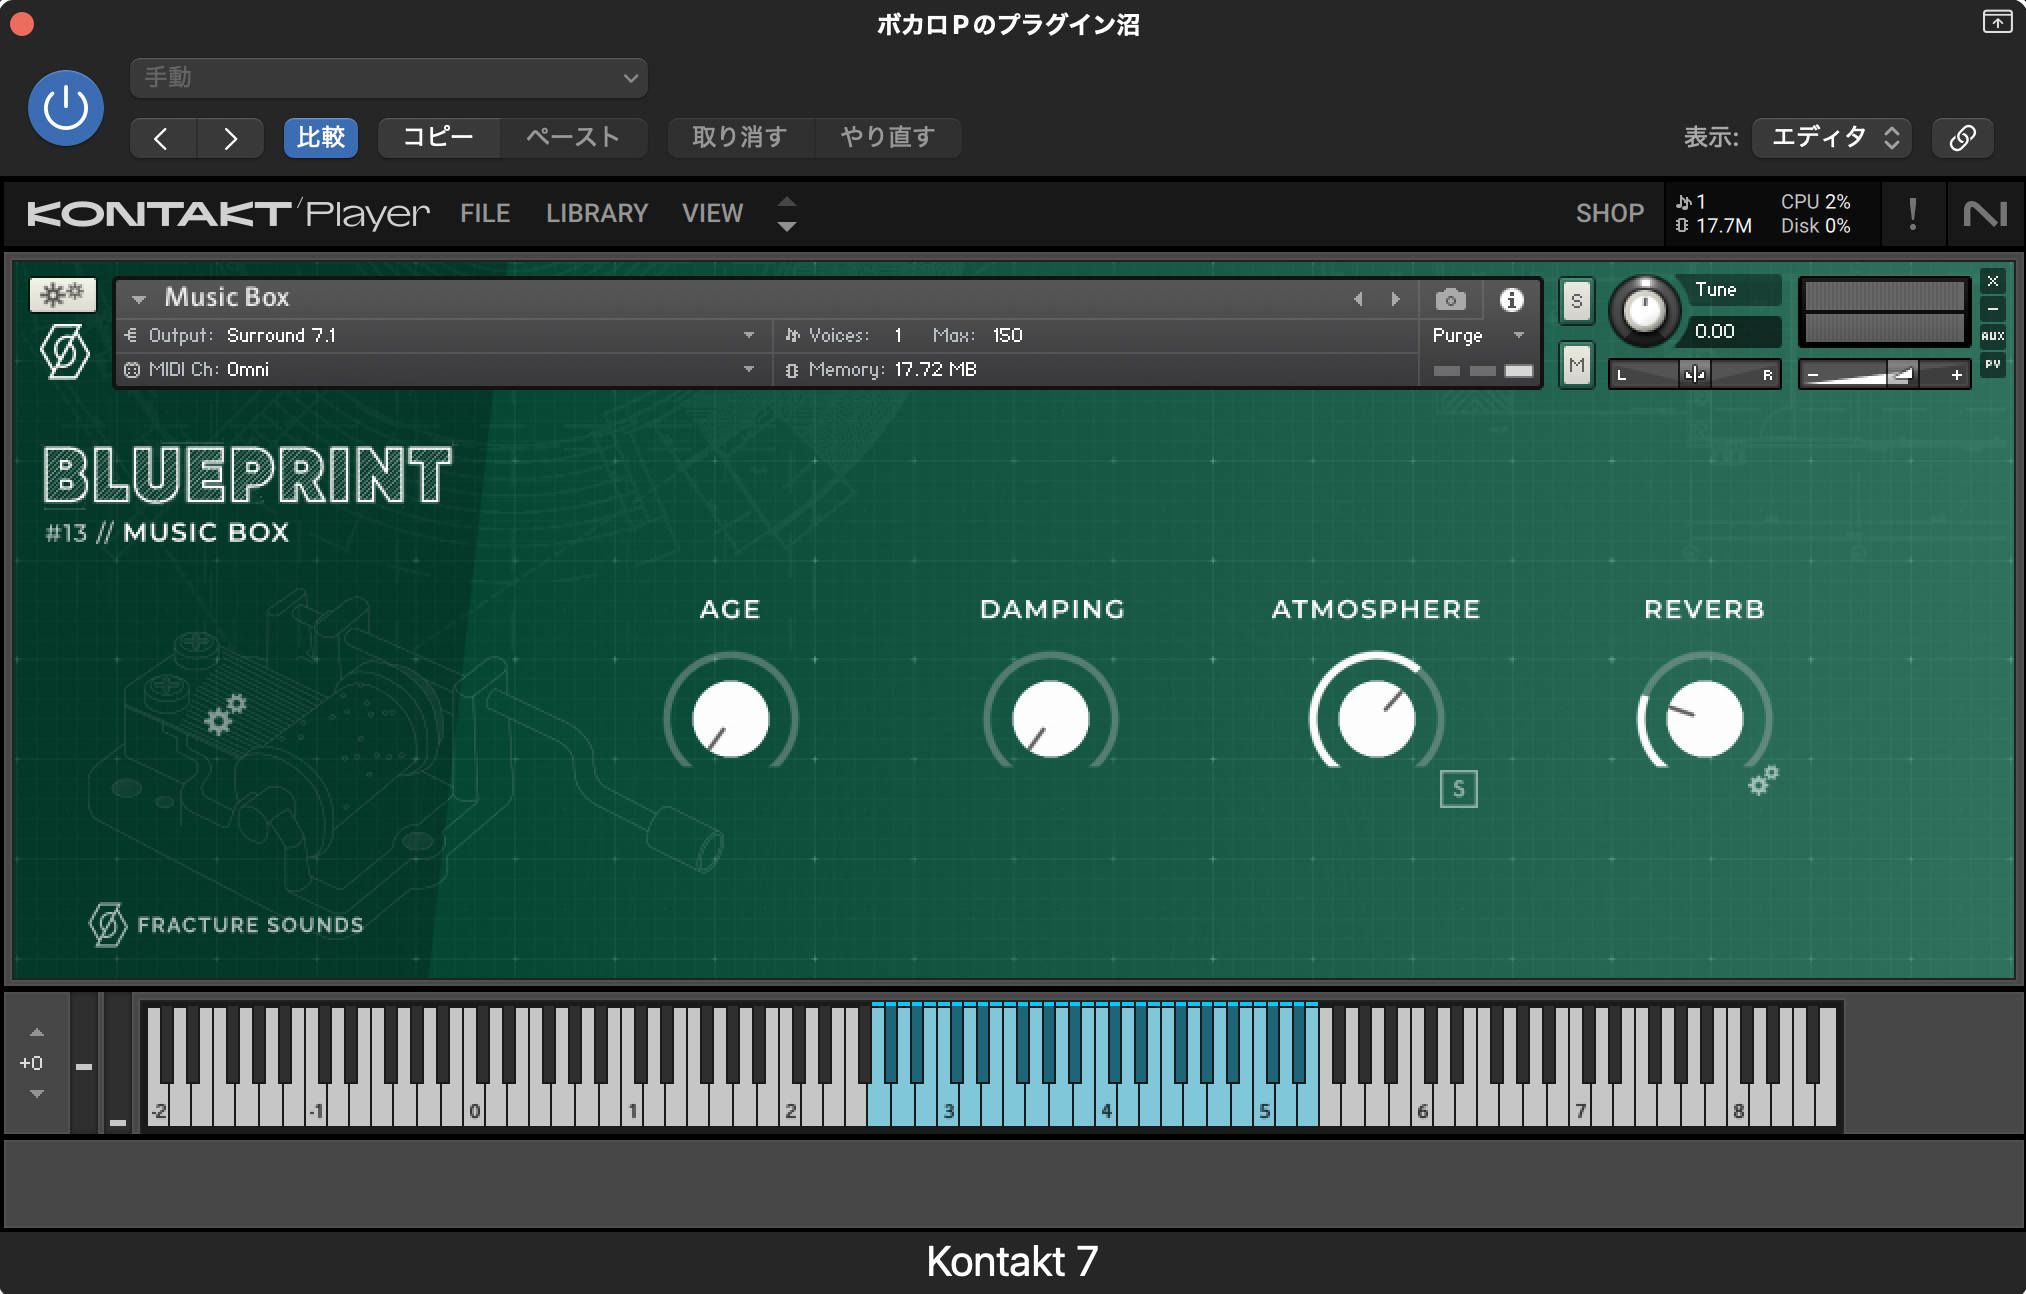Click gear icon on music box illustration
Image resolution: width=2026 pixels, height=1294 pixels.
click(x=225, y=714)
